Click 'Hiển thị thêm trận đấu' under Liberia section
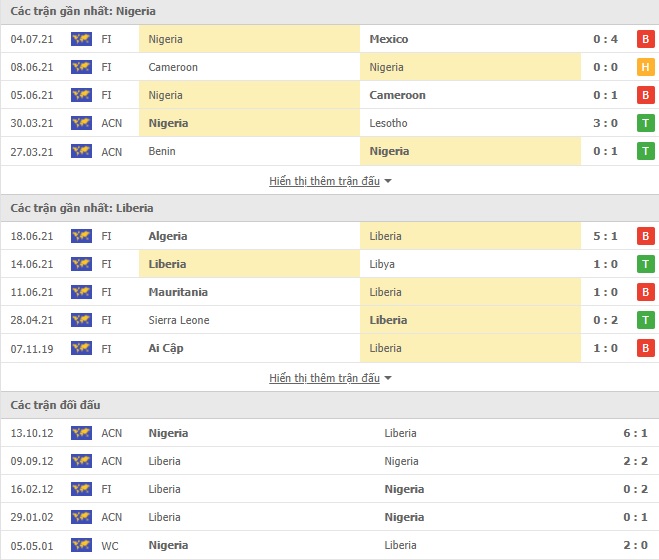Viewport: 659px width, 560px height. click(324, 378)
